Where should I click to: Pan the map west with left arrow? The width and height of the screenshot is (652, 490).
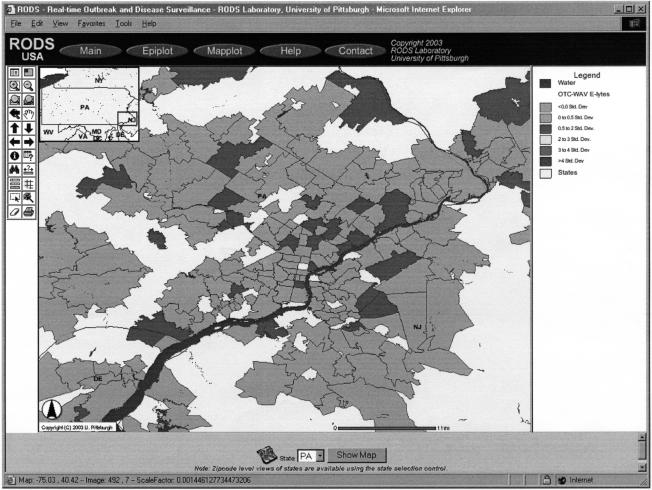point(15,142)
